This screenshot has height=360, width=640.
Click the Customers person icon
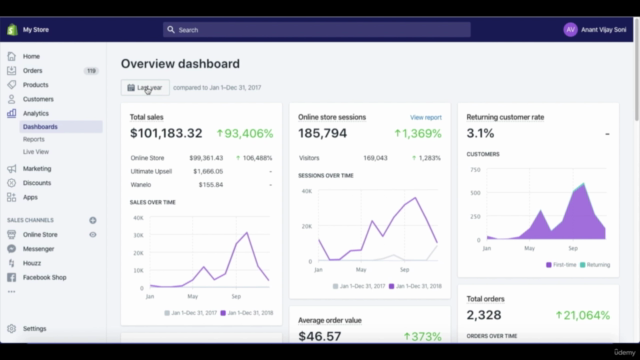coord(11,99)
